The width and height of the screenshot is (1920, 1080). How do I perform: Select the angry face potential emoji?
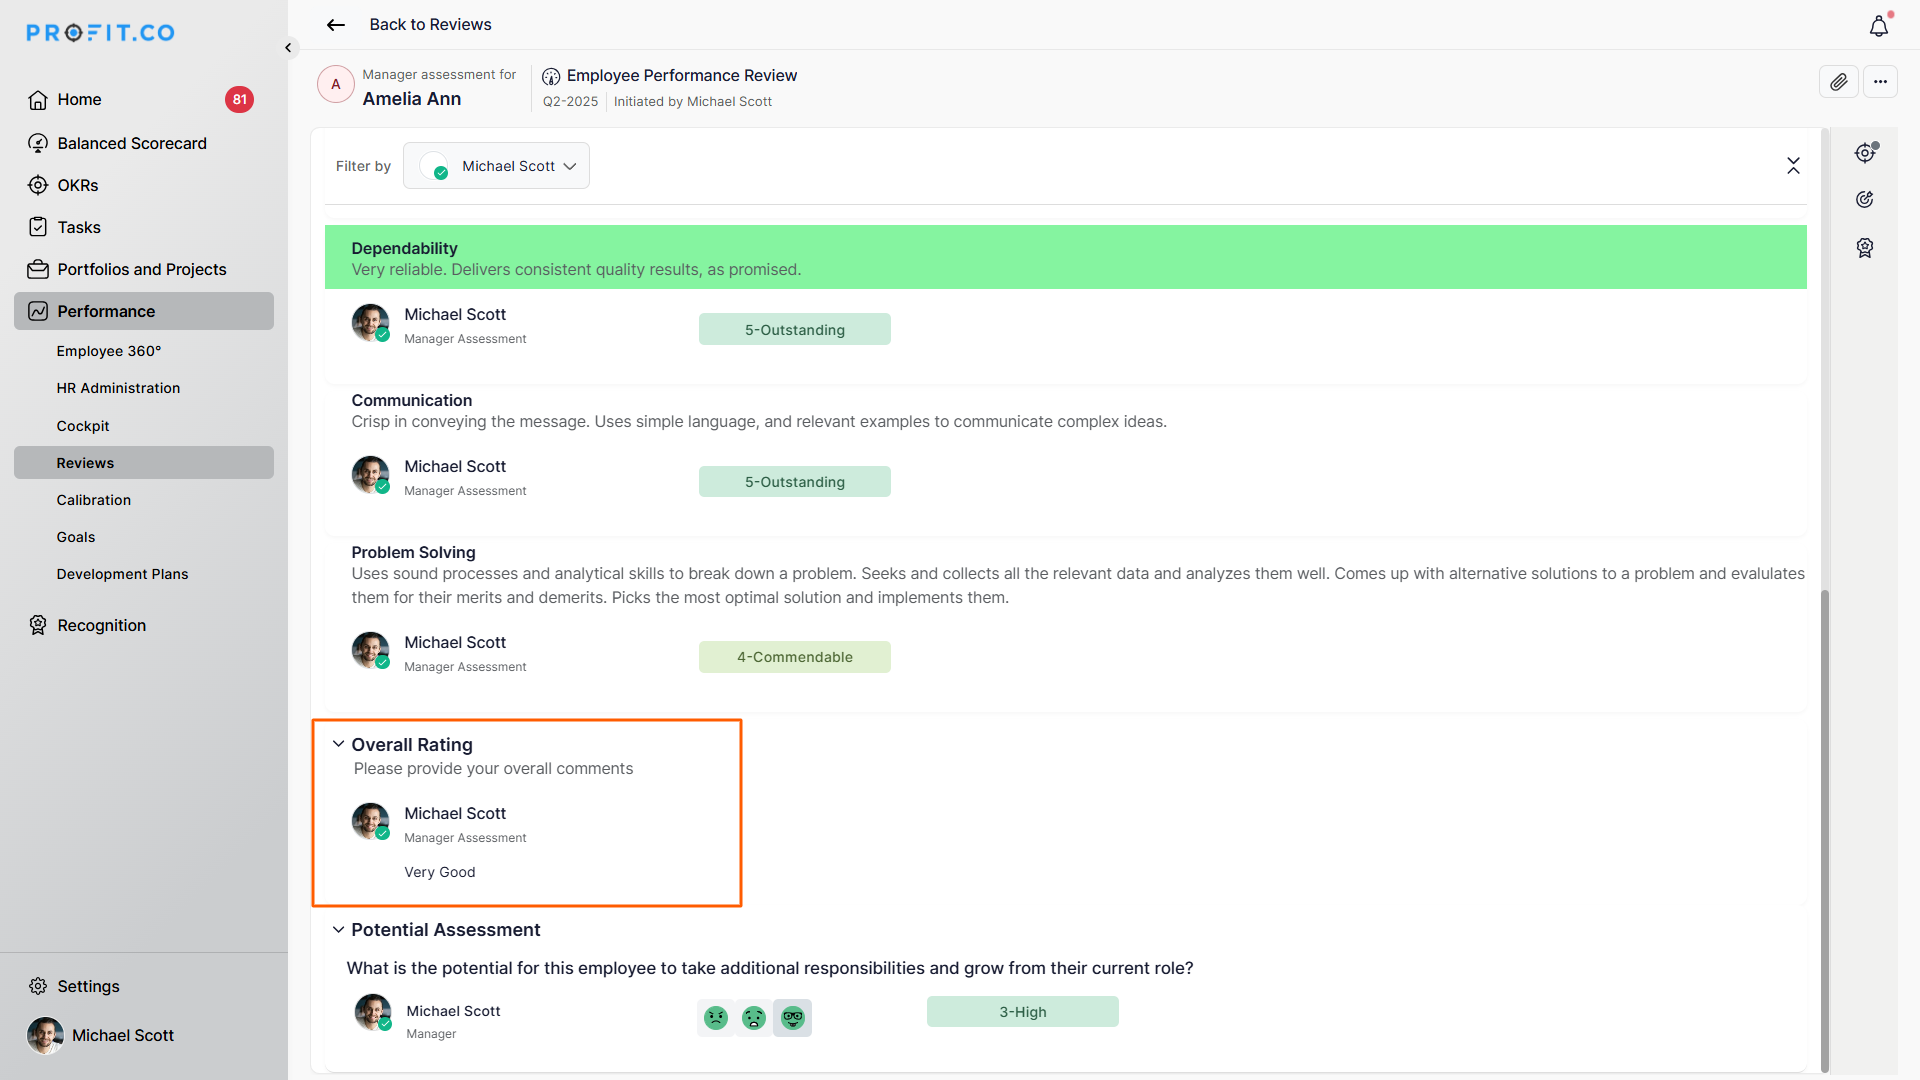click(716, 1018)
